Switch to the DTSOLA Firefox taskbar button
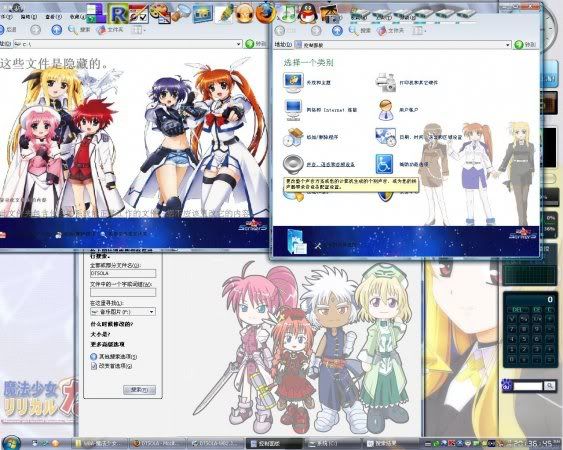The height and width of the screenshot is (450, 563). pyautogui.click(x=157, y=444)
